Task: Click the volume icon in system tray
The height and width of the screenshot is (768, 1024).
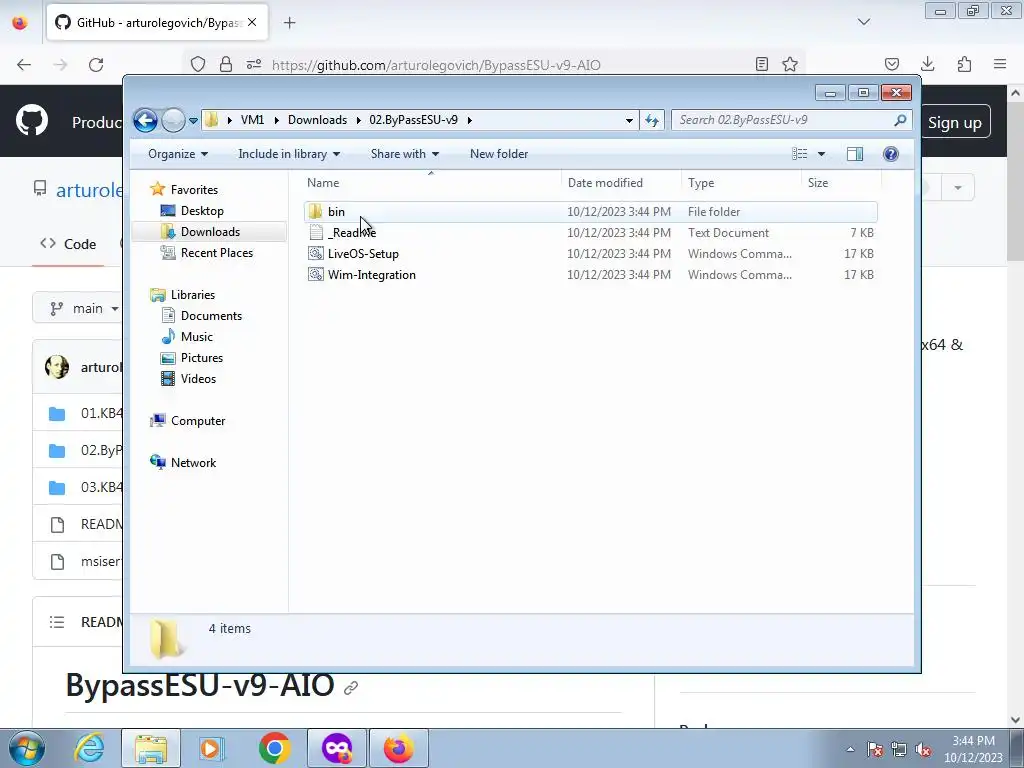Action: pos(923,750)
